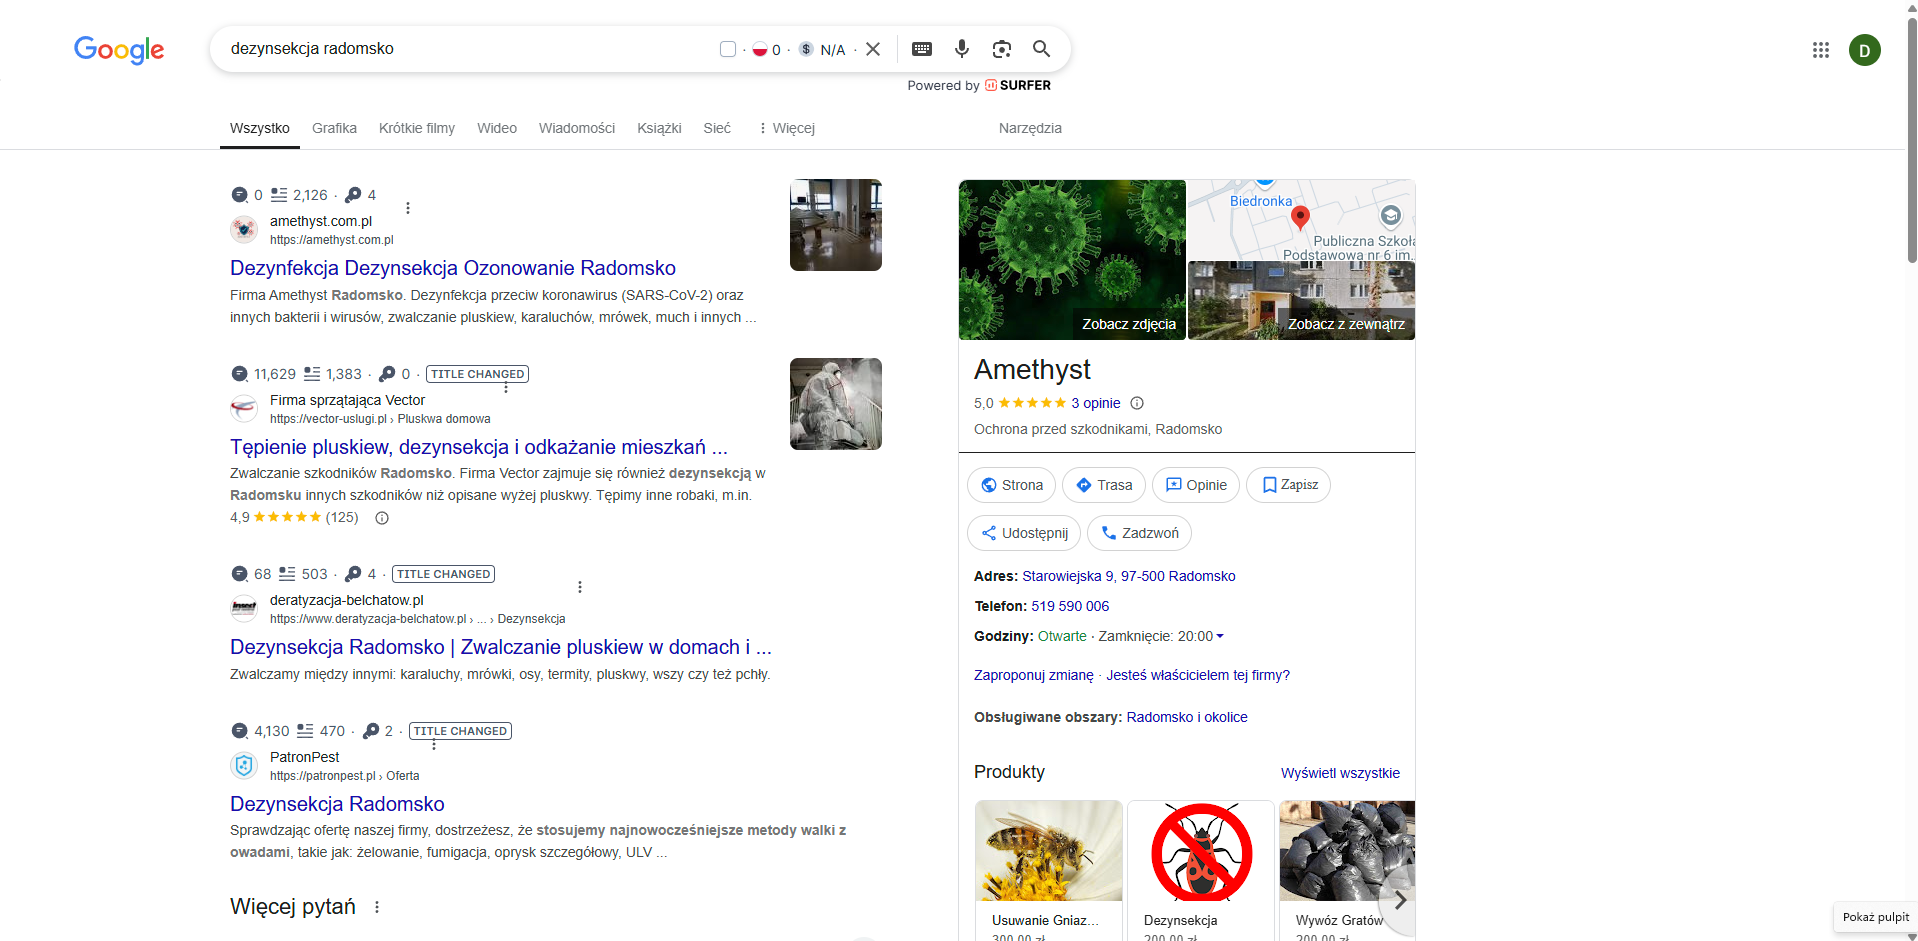The image size is (1918, 941).
Task: Open the Zadzwoń call button
Action: click(x=1138, y=532)
